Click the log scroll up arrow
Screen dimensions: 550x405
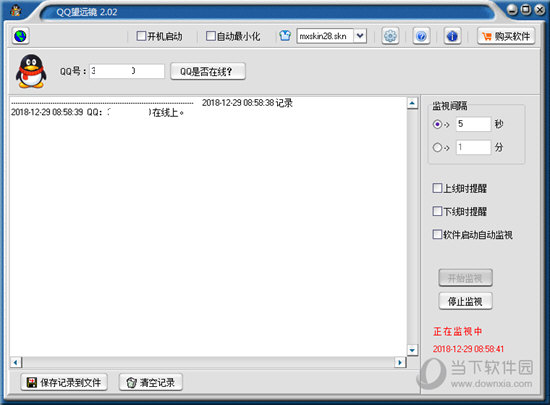[412, 103]
